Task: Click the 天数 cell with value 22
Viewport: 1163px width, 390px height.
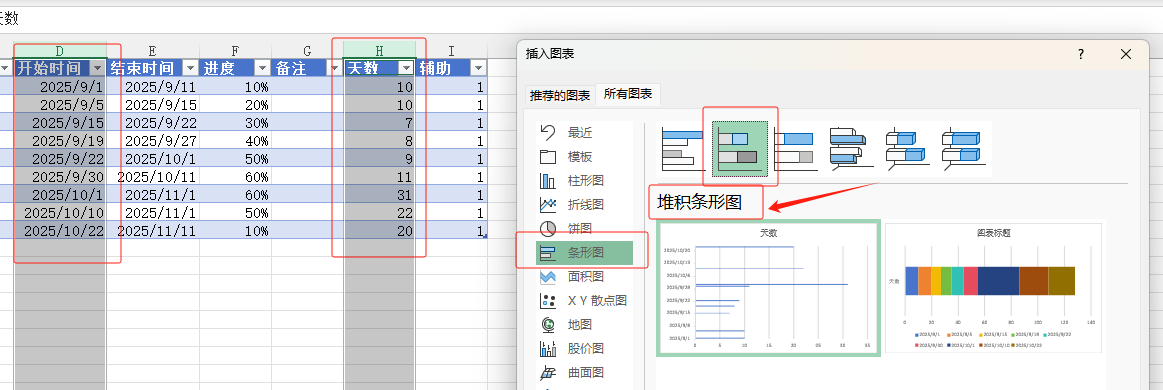Action: (379, 212)
